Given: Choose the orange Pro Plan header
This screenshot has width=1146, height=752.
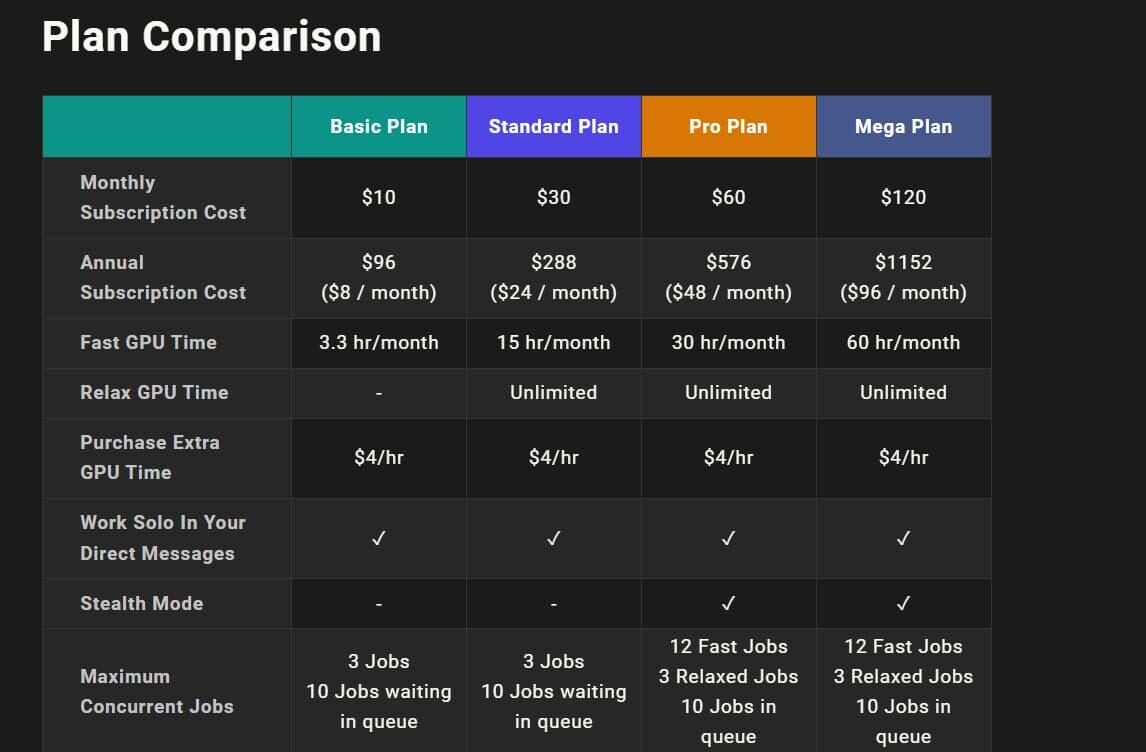Looking at the screenshot, I should (x=728, y=127).
